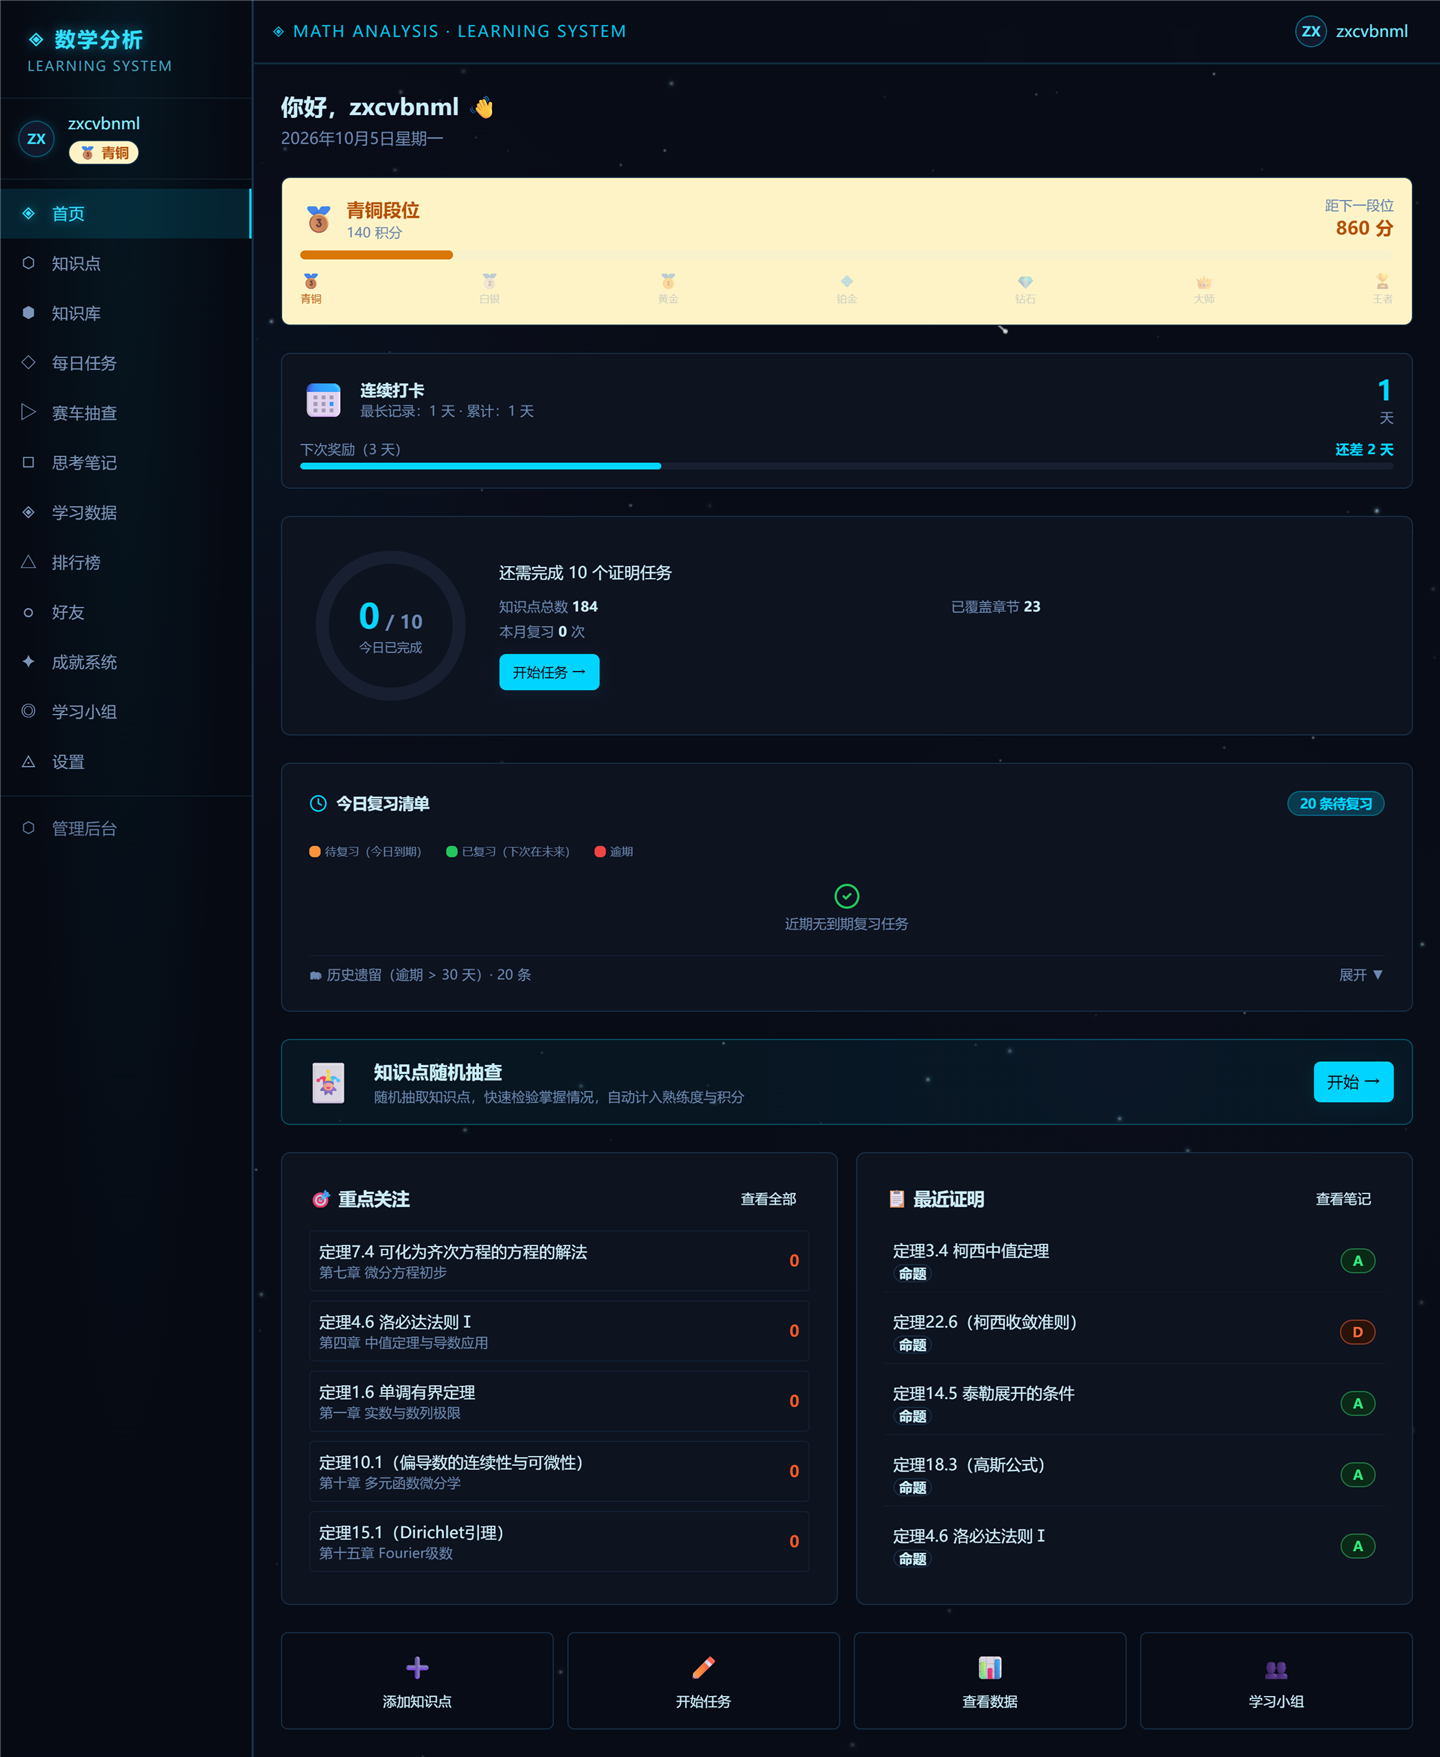Click the 查看全部 link

(768, 1199)
